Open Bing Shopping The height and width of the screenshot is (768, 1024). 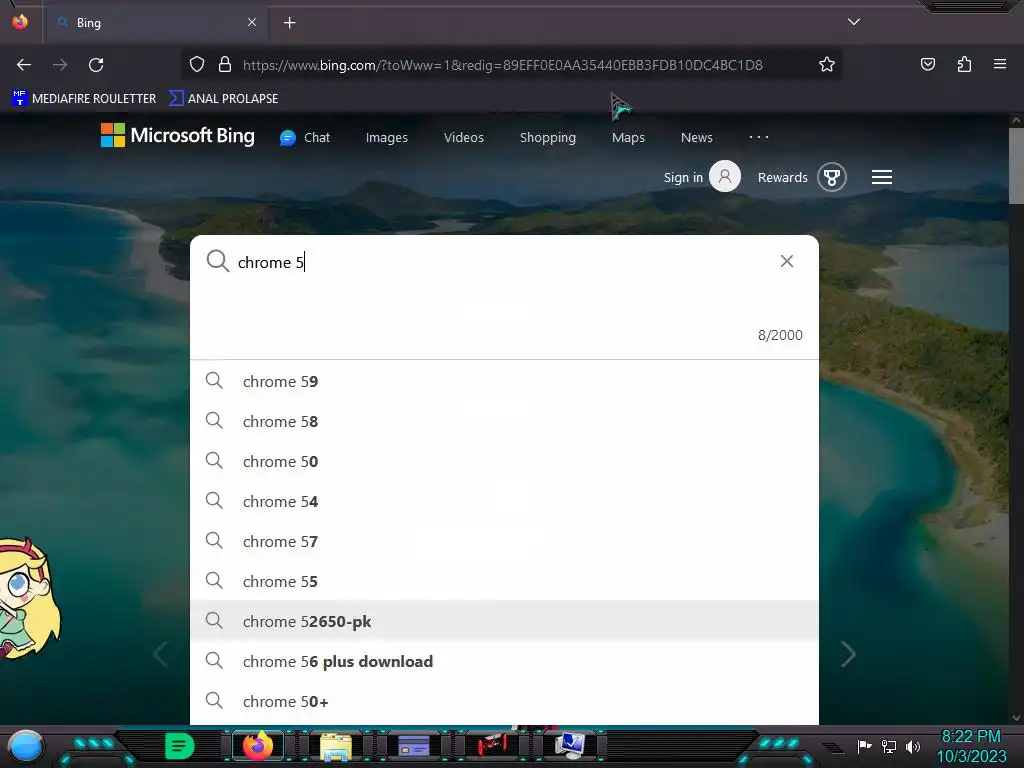pyautogui.click(x=548, y=138)
